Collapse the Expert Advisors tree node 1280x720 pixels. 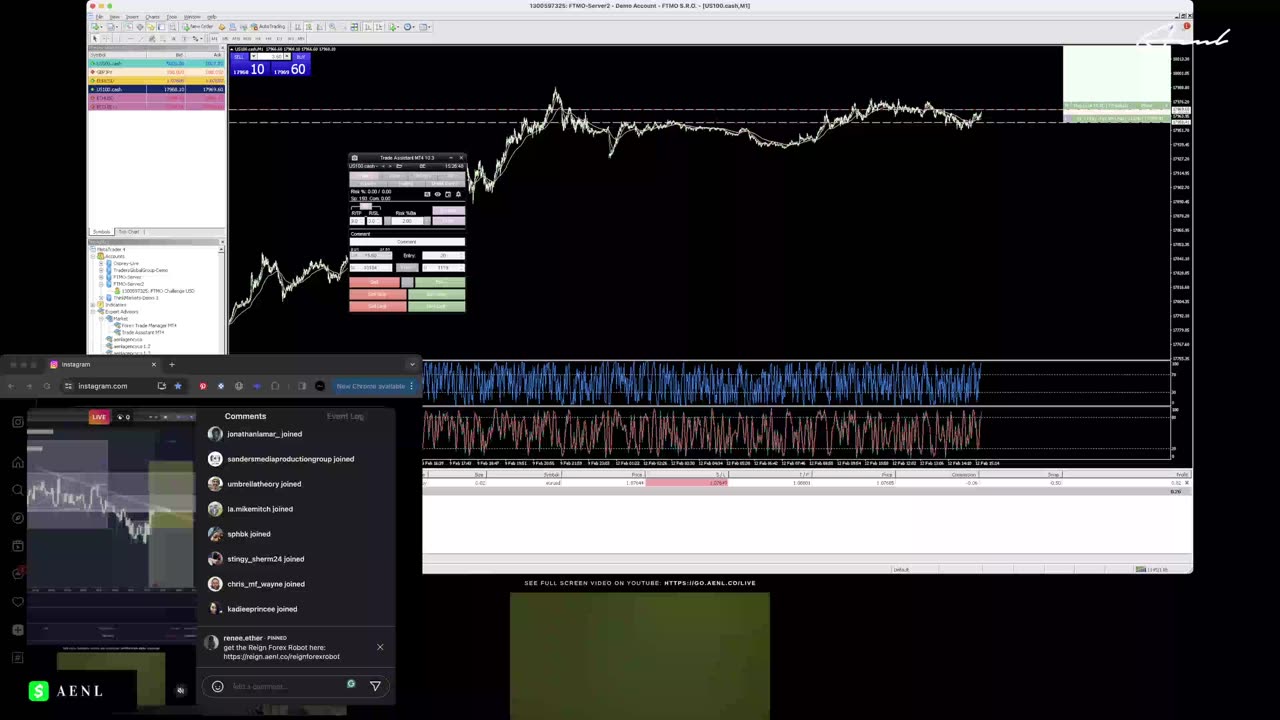coord(93,312)
